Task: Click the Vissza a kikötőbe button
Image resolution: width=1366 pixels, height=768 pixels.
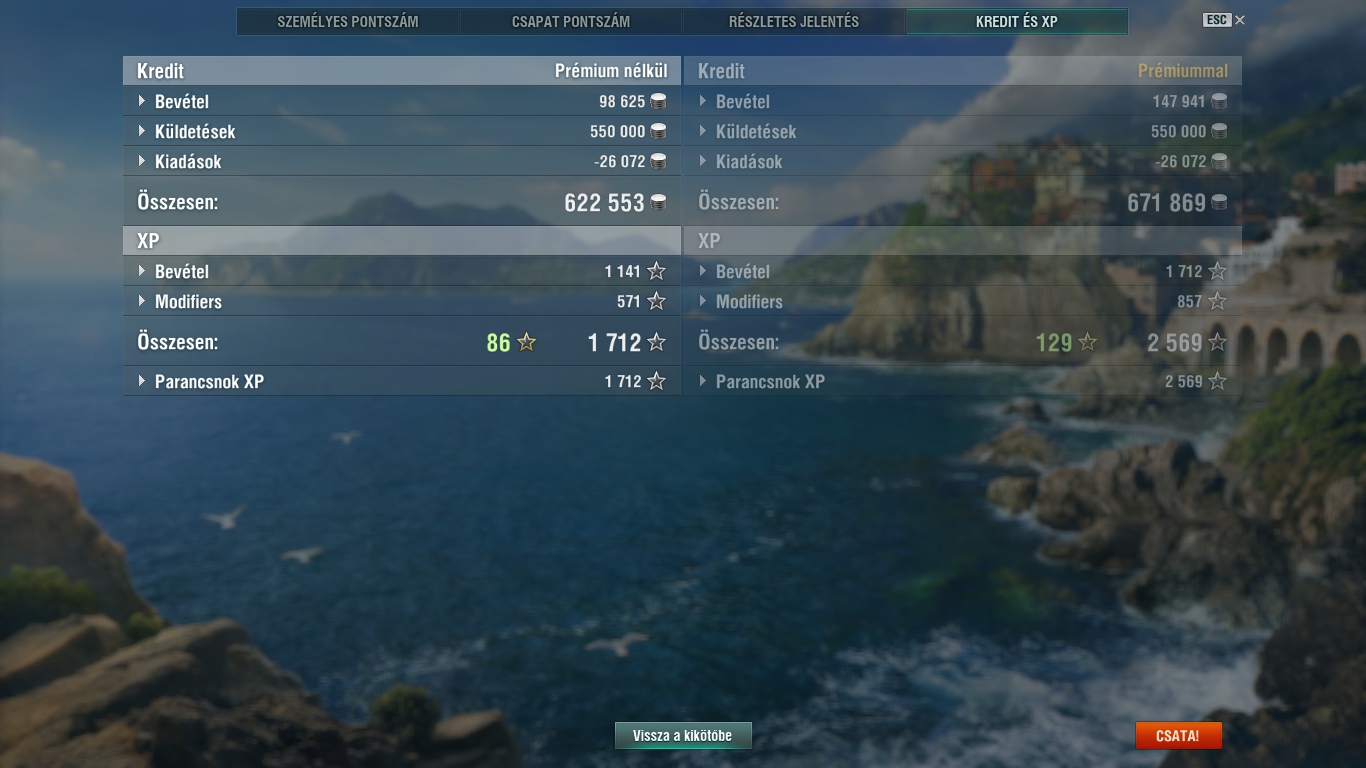Action: 683,736
